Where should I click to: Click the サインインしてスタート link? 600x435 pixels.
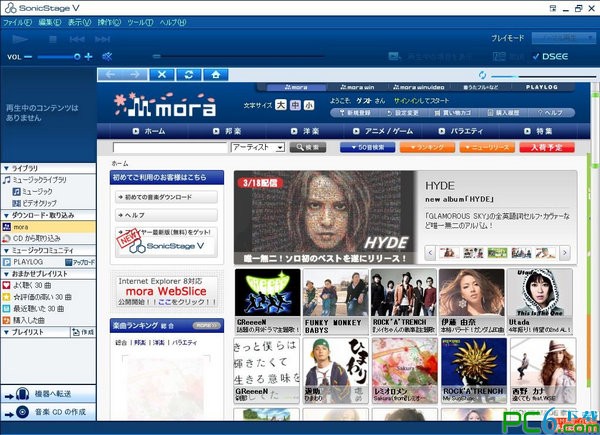point(422,101)
